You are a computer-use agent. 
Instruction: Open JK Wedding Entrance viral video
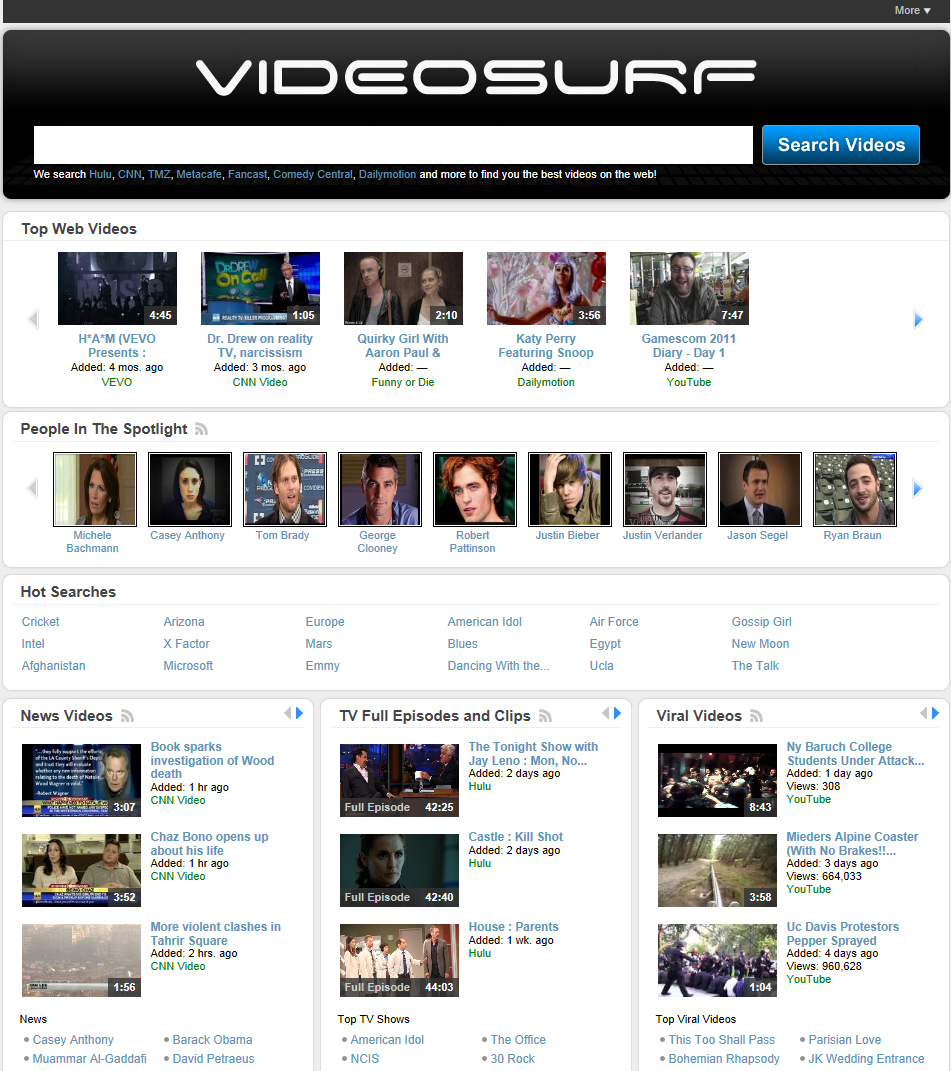tap(866, 1059)
